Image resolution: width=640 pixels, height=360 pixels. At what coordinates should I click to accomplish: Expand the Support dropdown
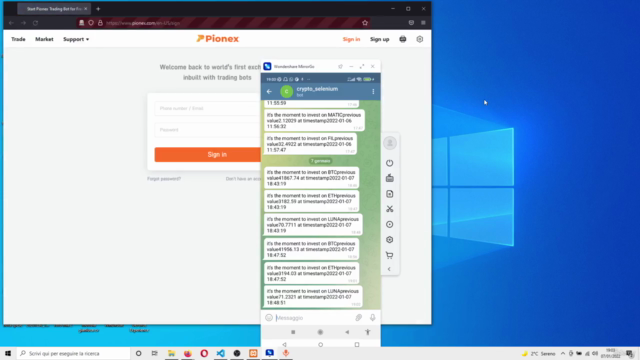coord(76,39)
